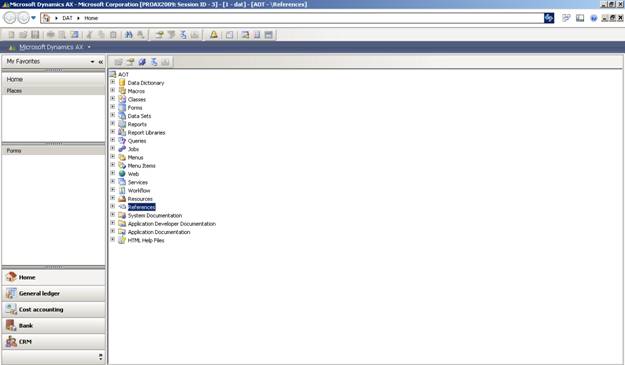
Task: Click the Print toolbar icon
Action: (51, 35)
